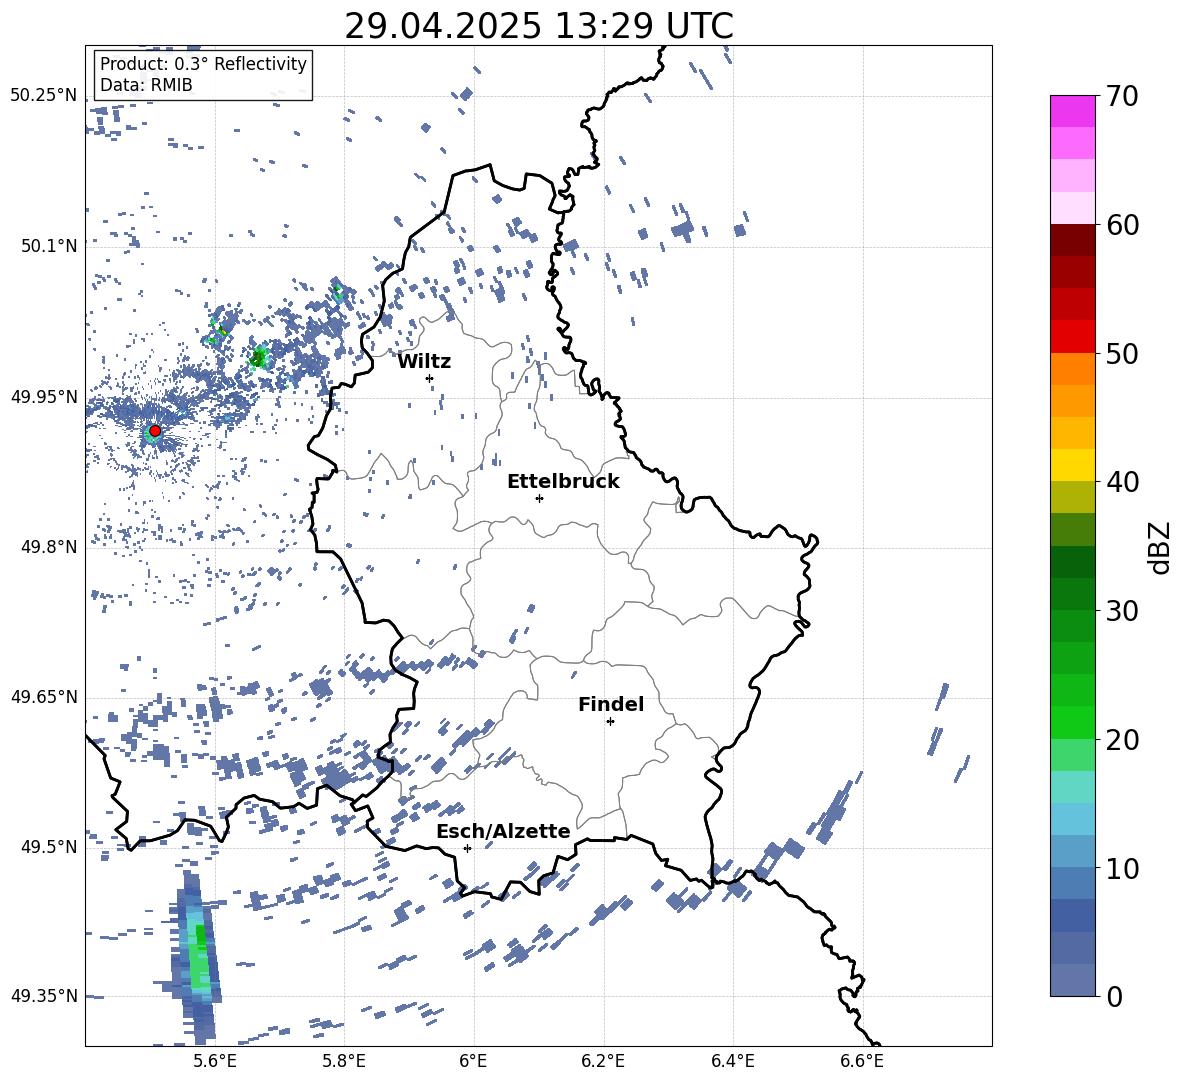Click the Data: RMIB text

[x=146, y=85]
